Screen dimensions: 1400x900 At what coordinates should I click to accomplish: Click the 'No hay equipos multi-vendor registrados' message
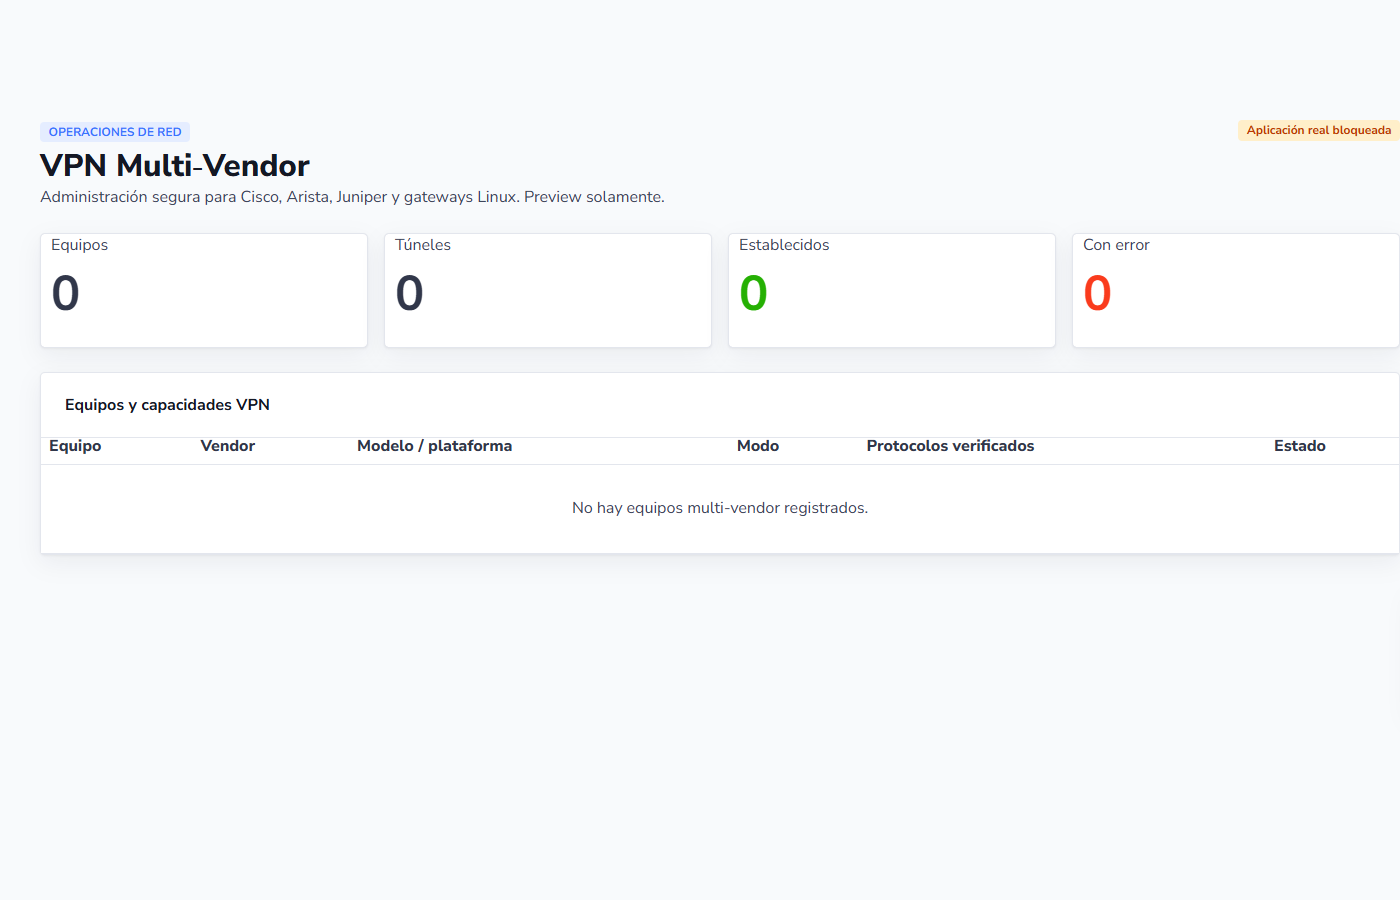click(x=720, y=508)
